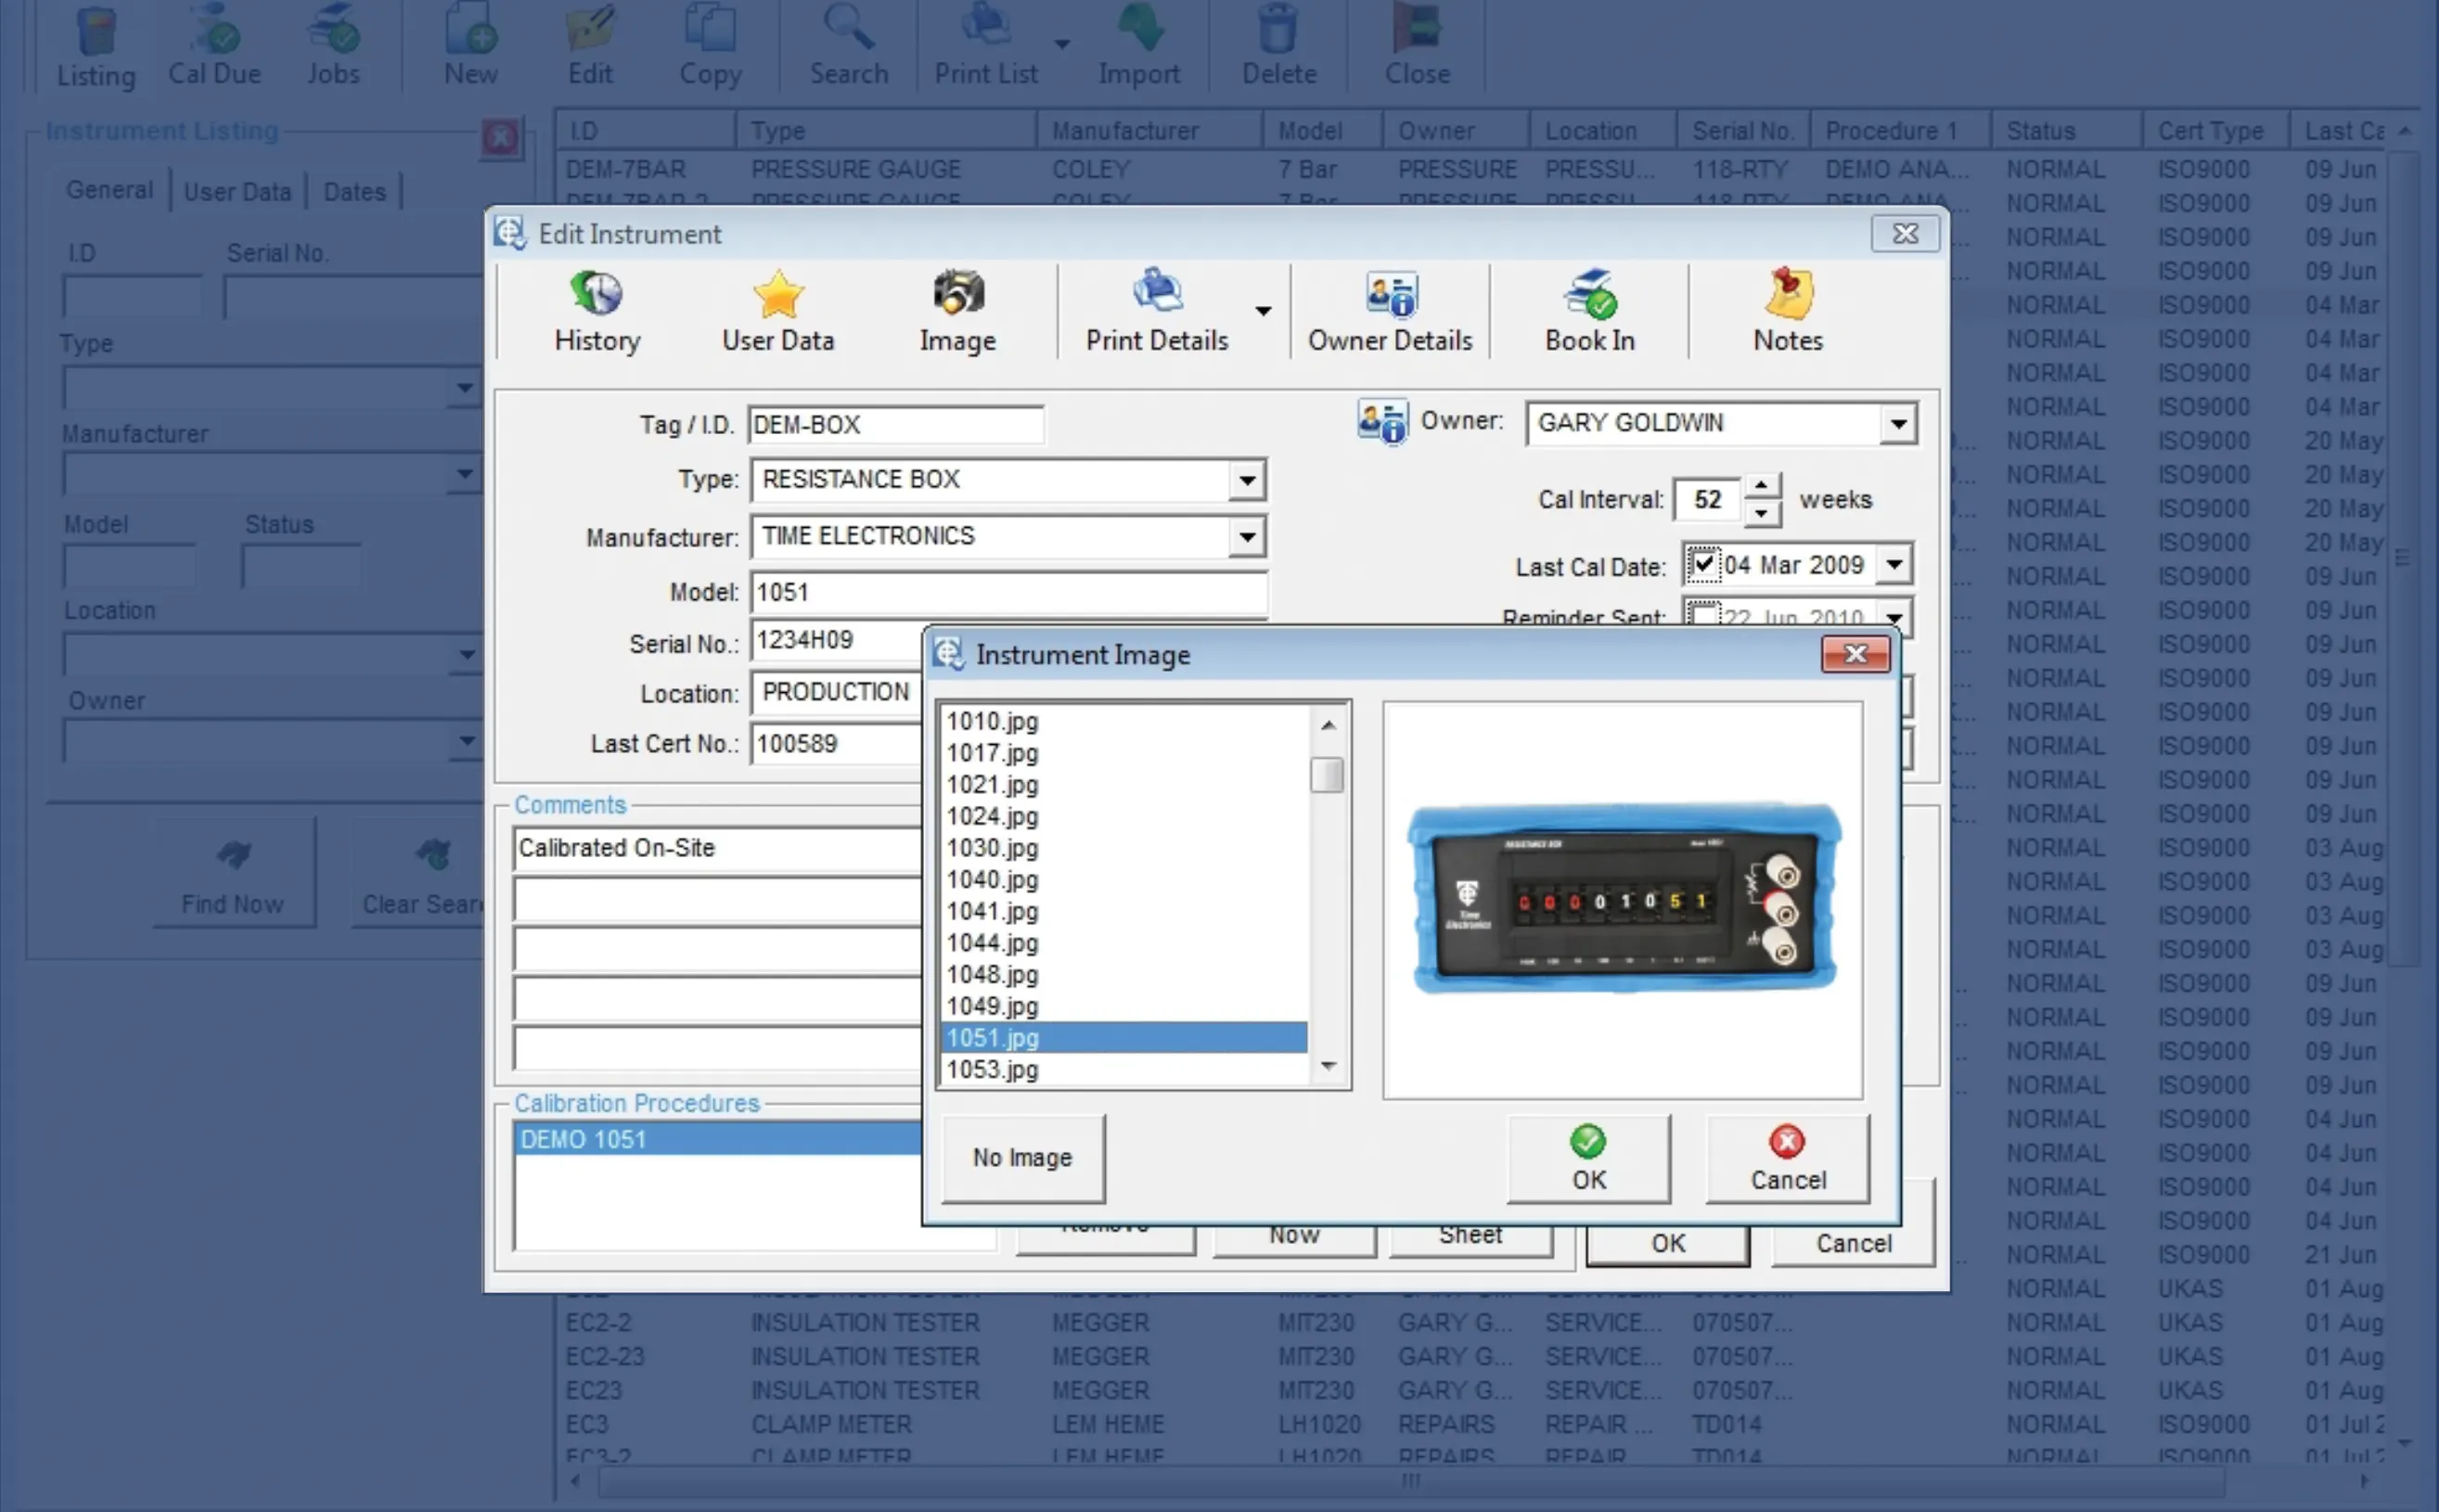Open the Manufacturer dropdown showing TIME ELECTRONICS

[1246, 536]
